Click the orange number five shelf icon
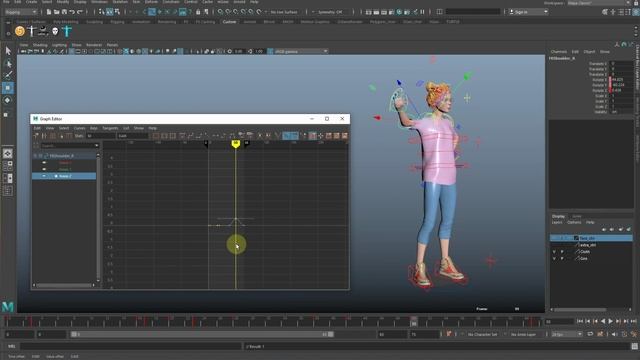640x360 pixels. click(20, 31)
